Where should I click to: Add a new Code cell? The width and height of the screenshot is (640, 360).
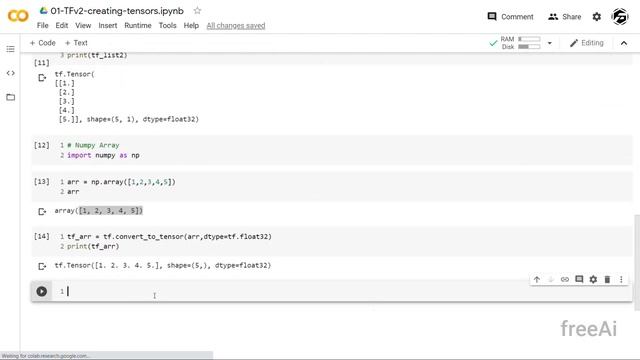tap(42, 43)
